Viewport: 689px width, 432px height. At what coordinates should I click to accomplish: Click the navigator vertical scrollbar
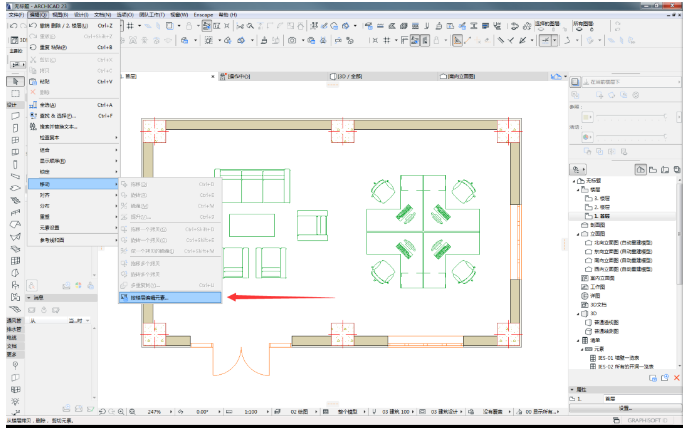(679, 233)
